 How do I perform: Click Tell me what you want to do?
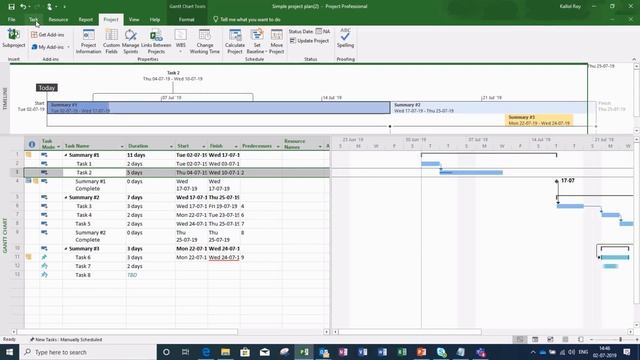(x=247, y=20)
